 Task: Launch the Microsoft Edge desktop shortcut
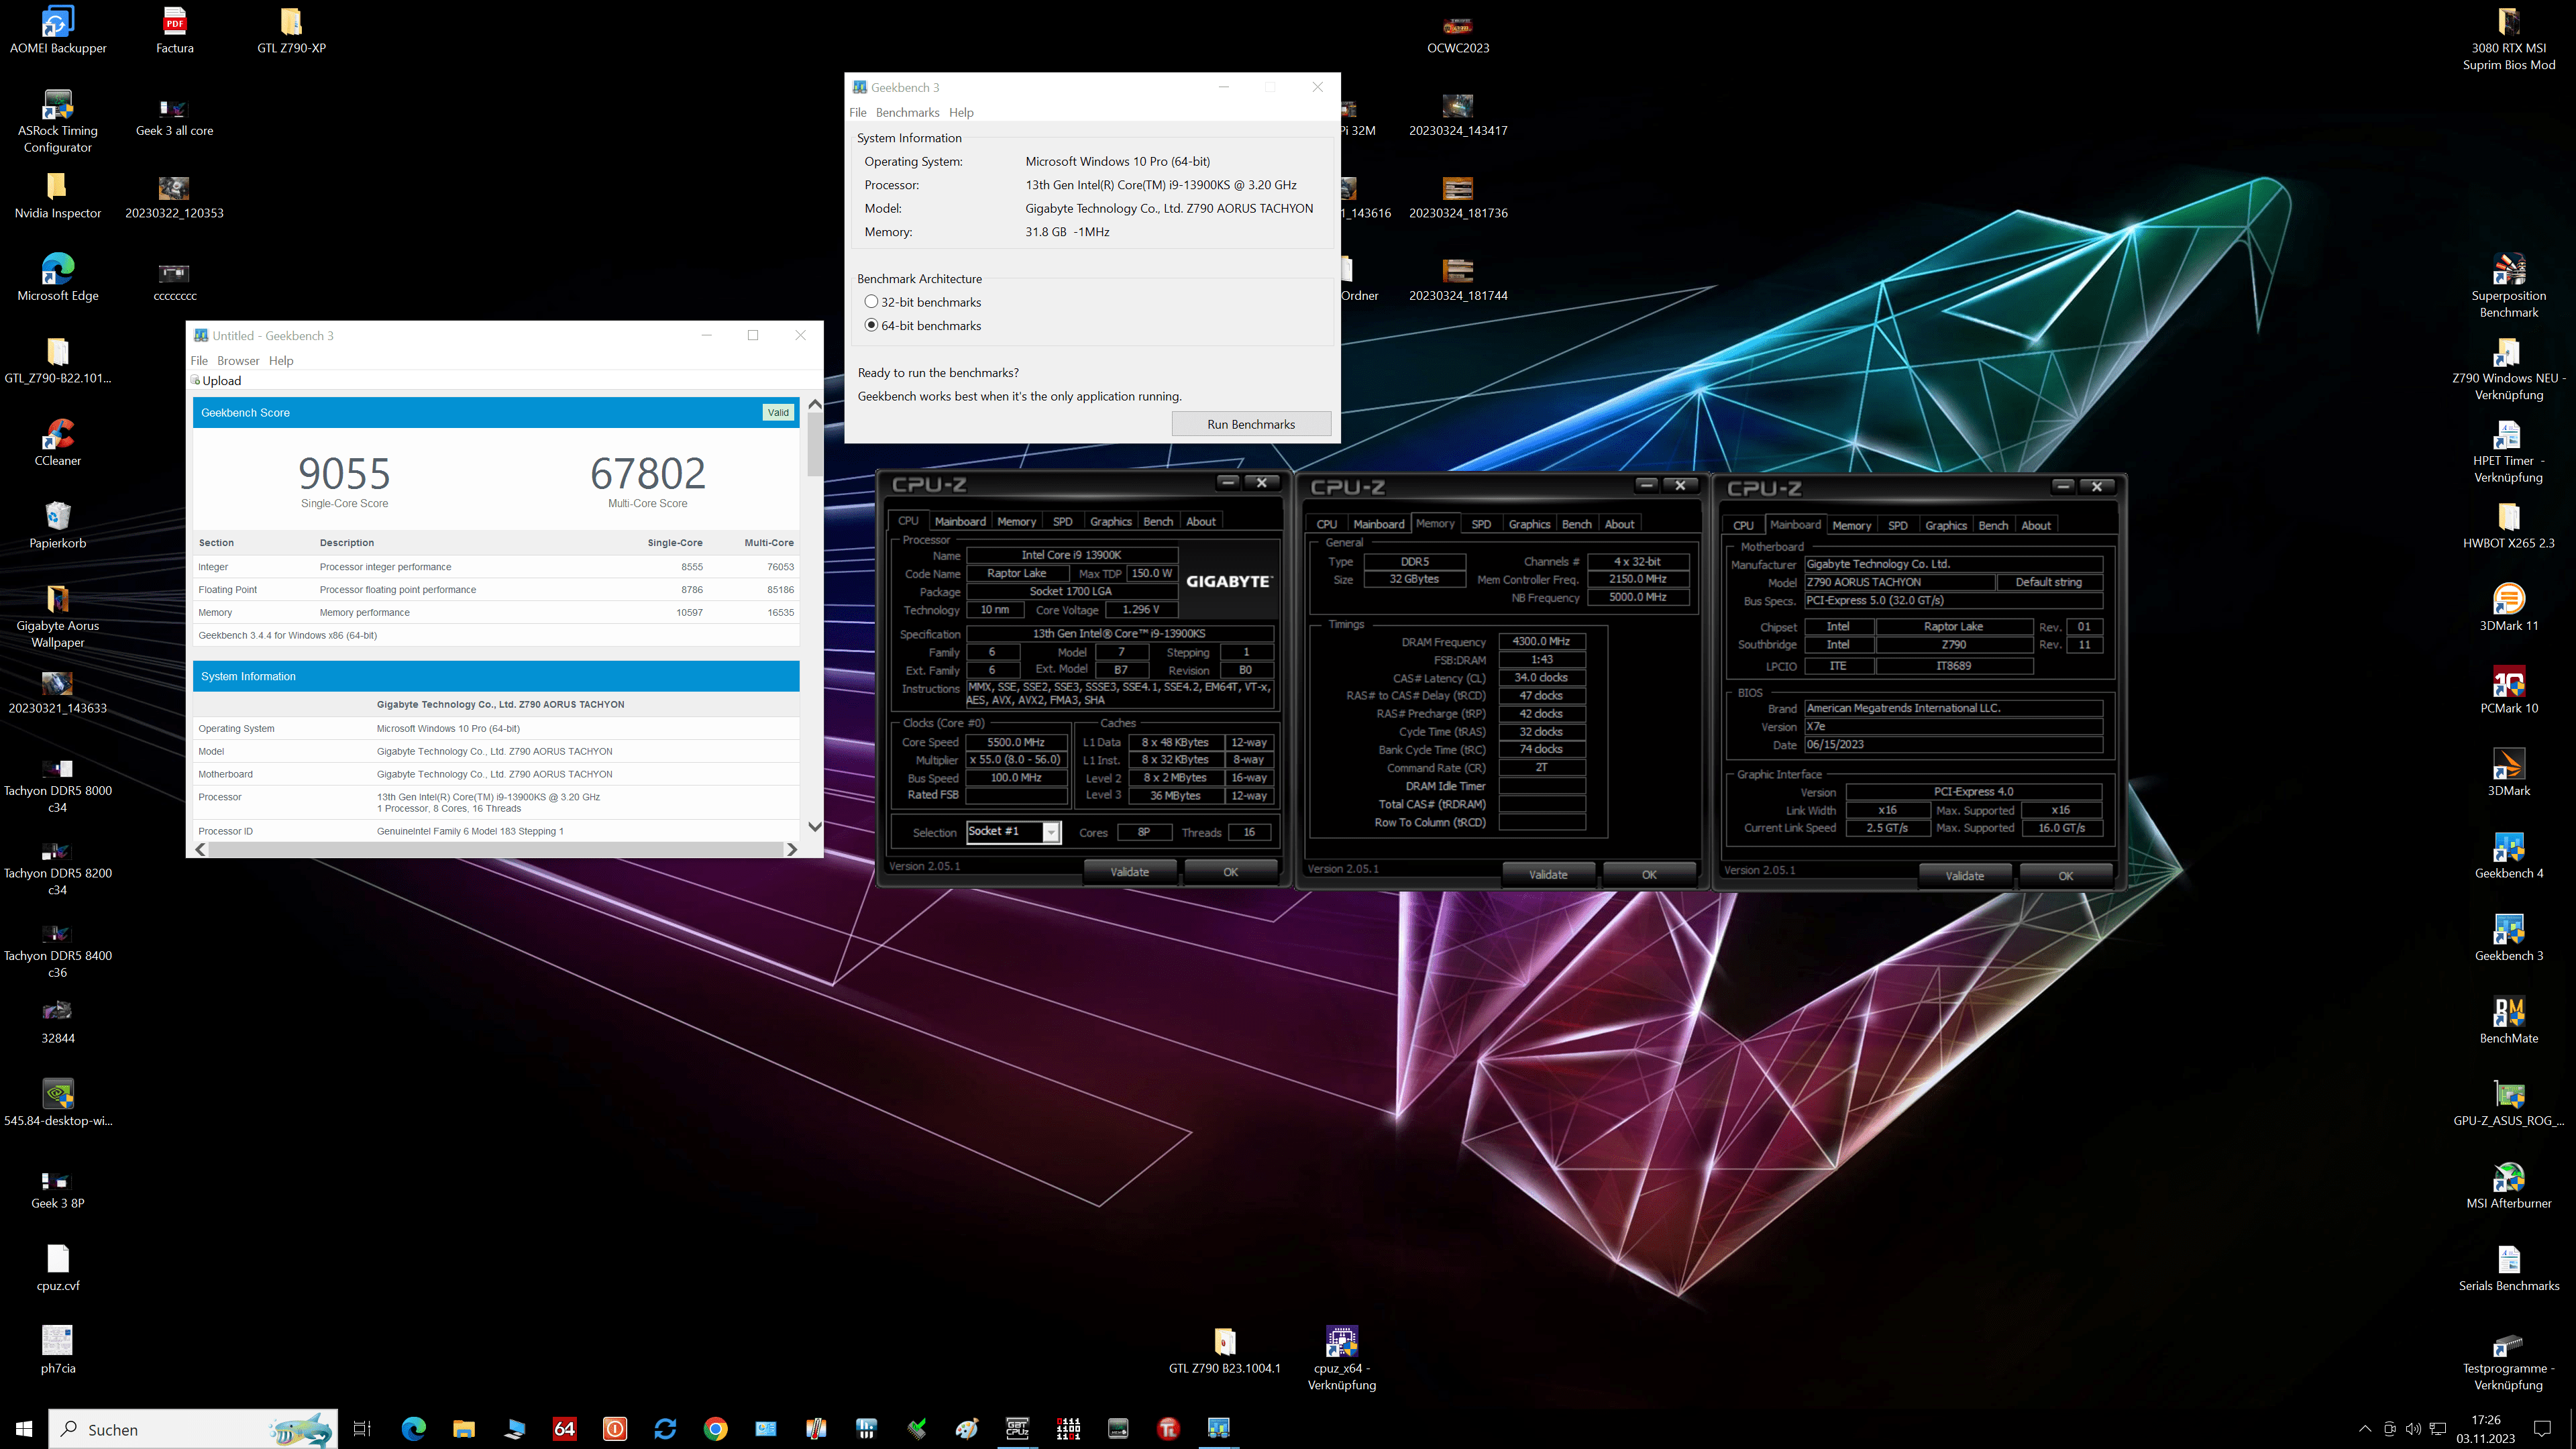pyautogui.click(x=57, y=278)
